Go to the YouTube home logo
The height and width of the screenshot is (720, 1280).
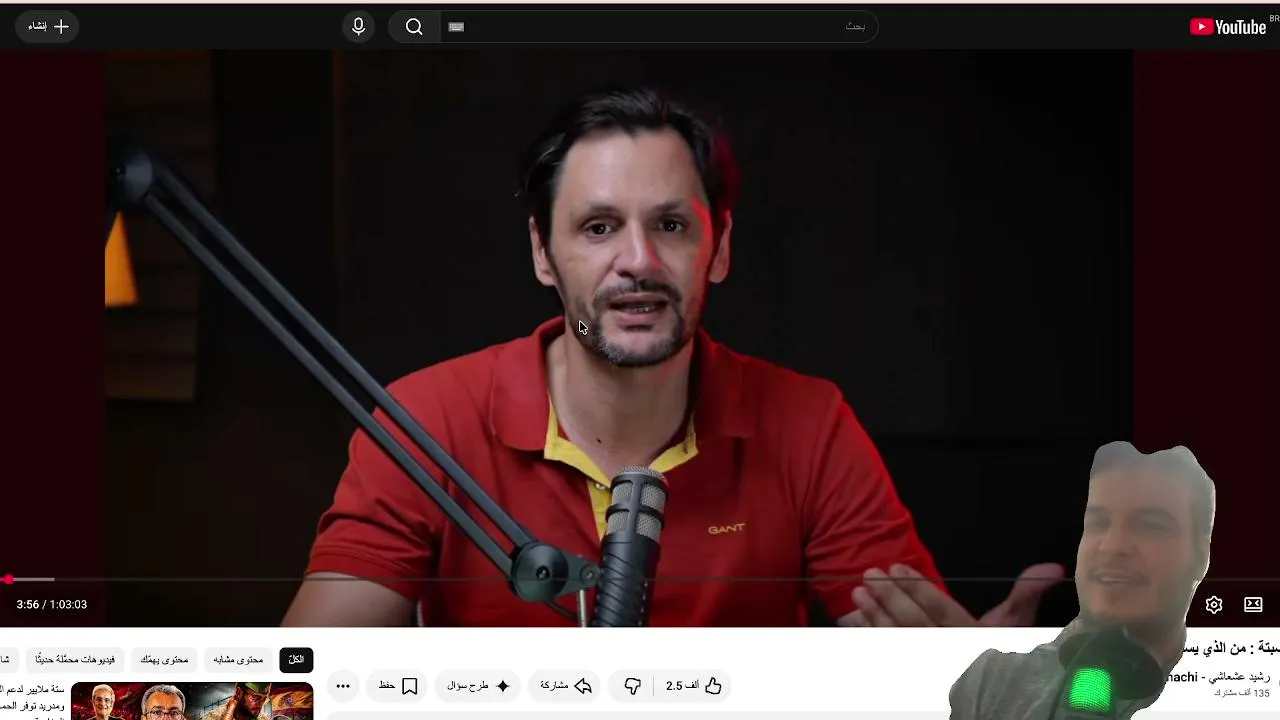pos(1228,27)
